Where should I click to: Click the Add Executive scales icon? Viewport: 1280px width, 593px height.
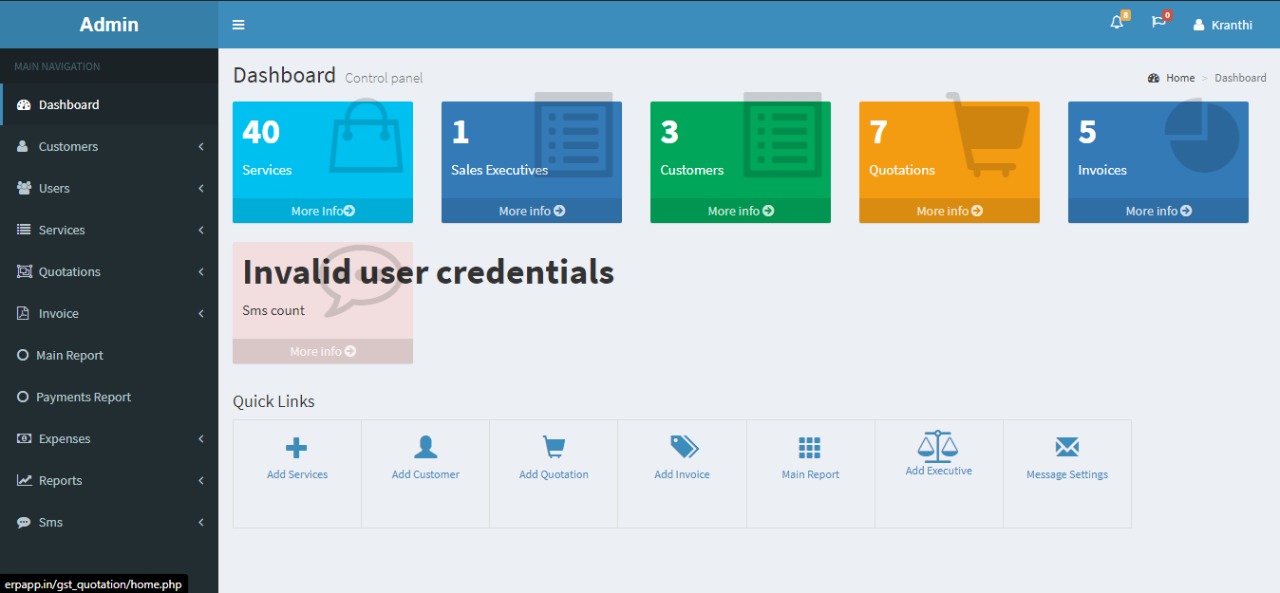click(x=938, y=444)
